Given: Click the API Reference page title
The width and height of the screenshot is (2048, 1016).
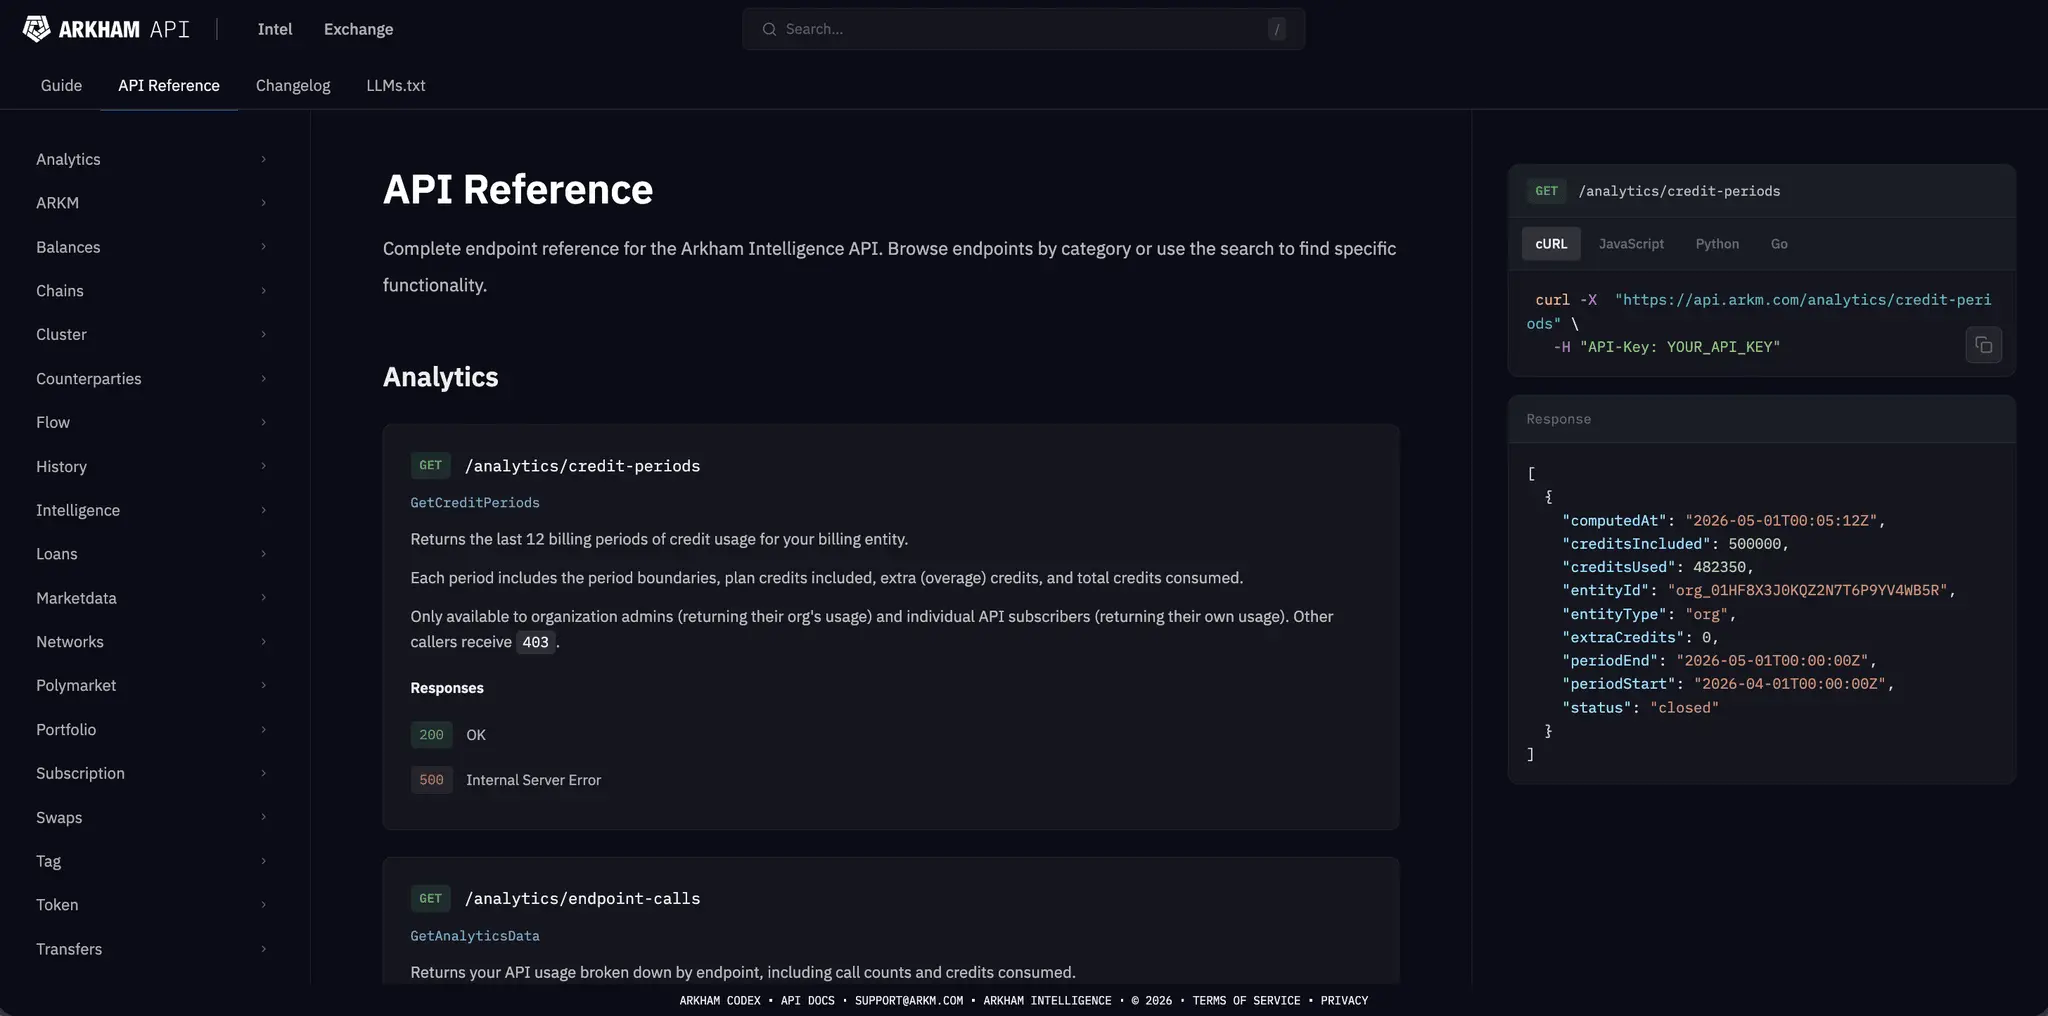Looking at the screenshot, I should click(x=518, y=189).
